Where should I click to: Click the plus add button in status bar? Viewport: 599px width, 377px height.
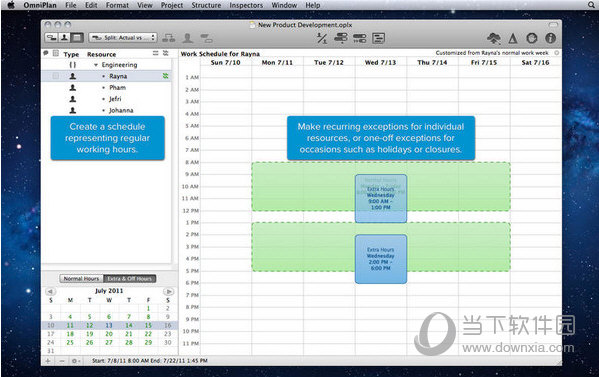tap(48, 361)
